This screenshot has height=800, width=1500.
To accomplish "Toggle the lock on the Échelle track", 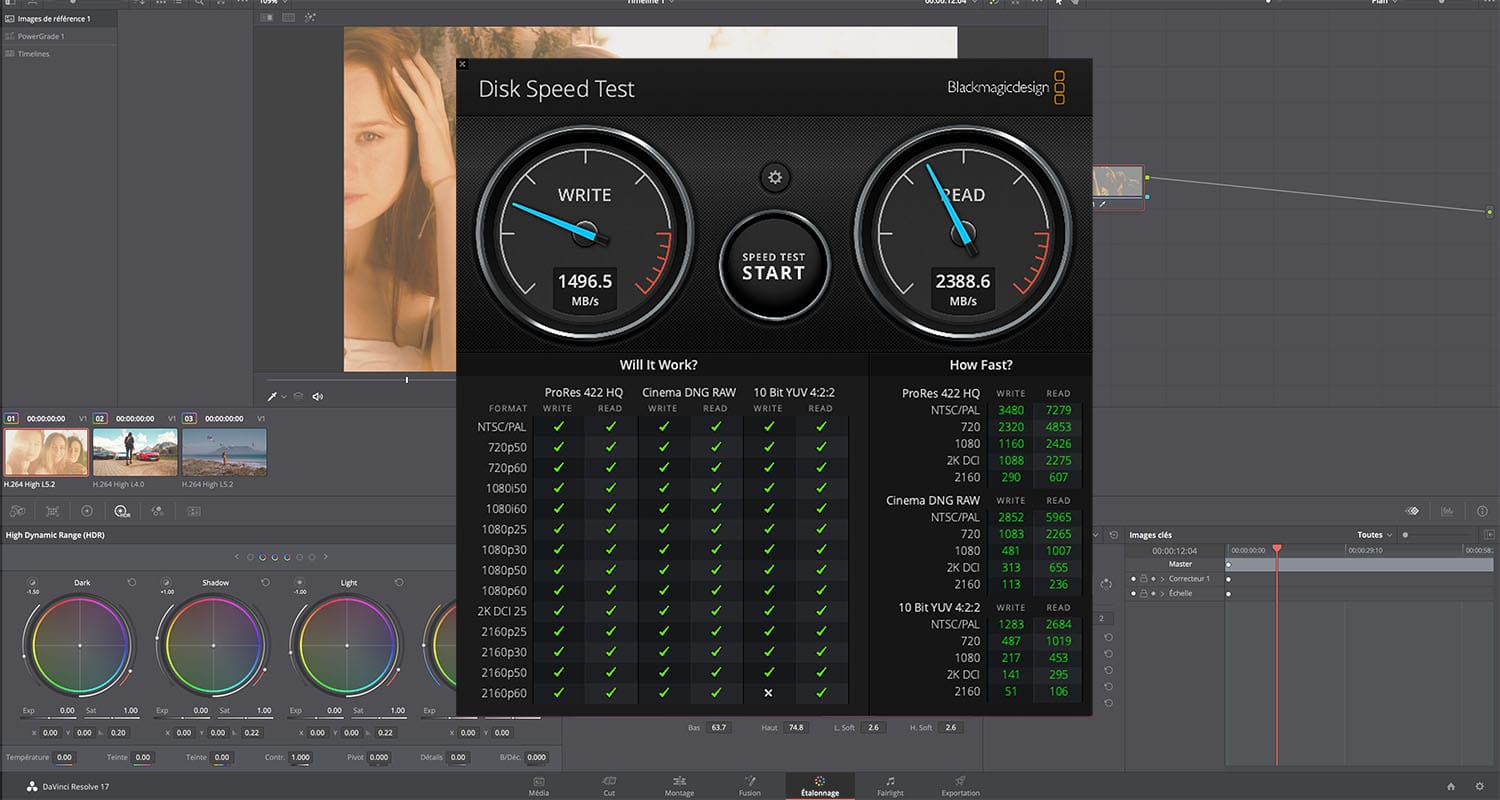I will click(x=1143, y=592).
